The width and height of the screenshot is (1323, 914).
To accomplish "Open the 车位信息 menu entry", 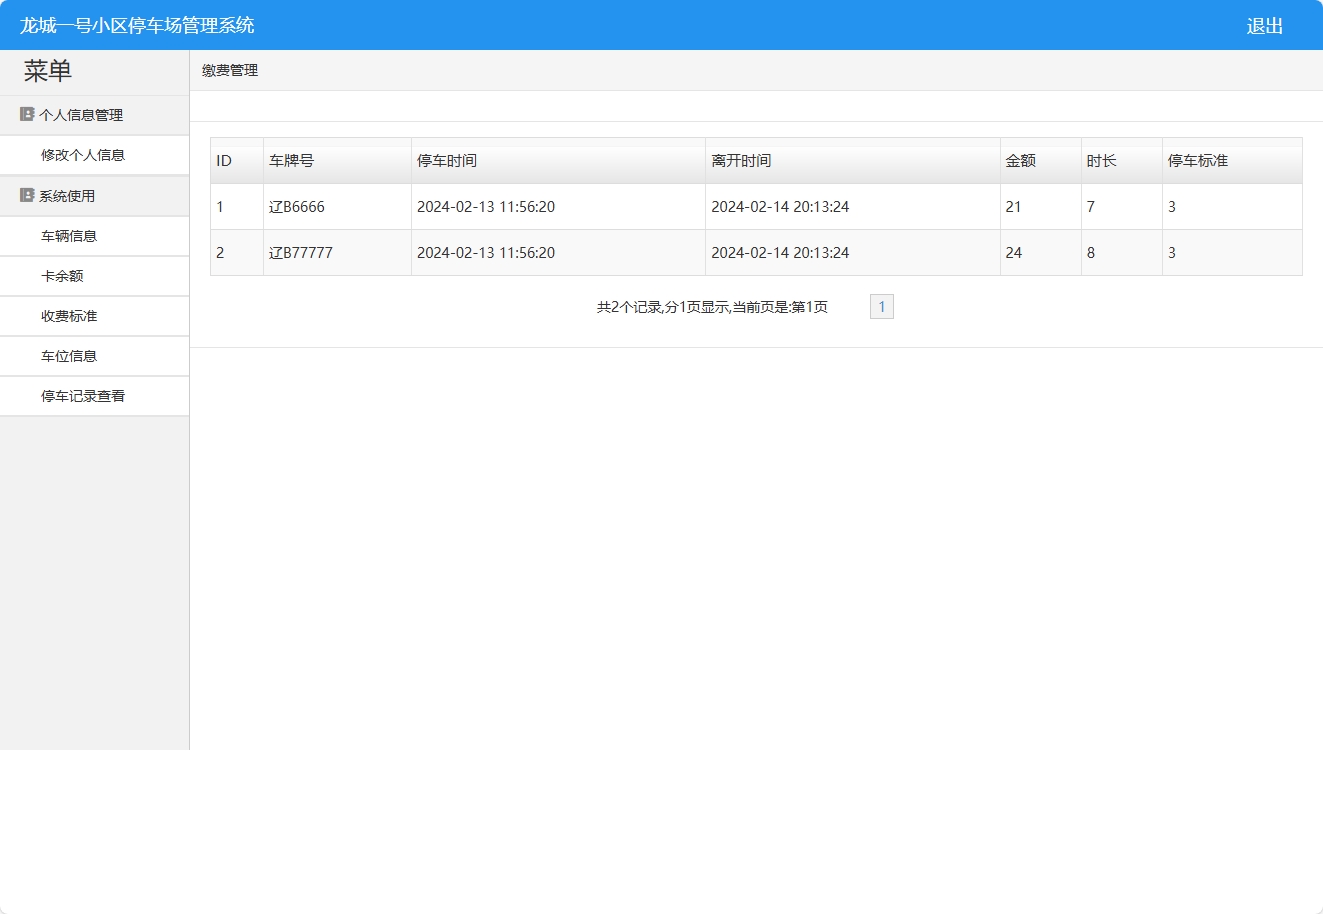I will [69, 356].
